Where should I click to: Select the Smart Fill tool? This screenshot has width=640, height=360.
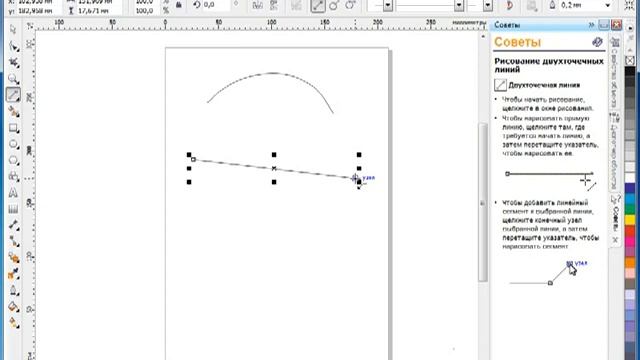point(13,111)
